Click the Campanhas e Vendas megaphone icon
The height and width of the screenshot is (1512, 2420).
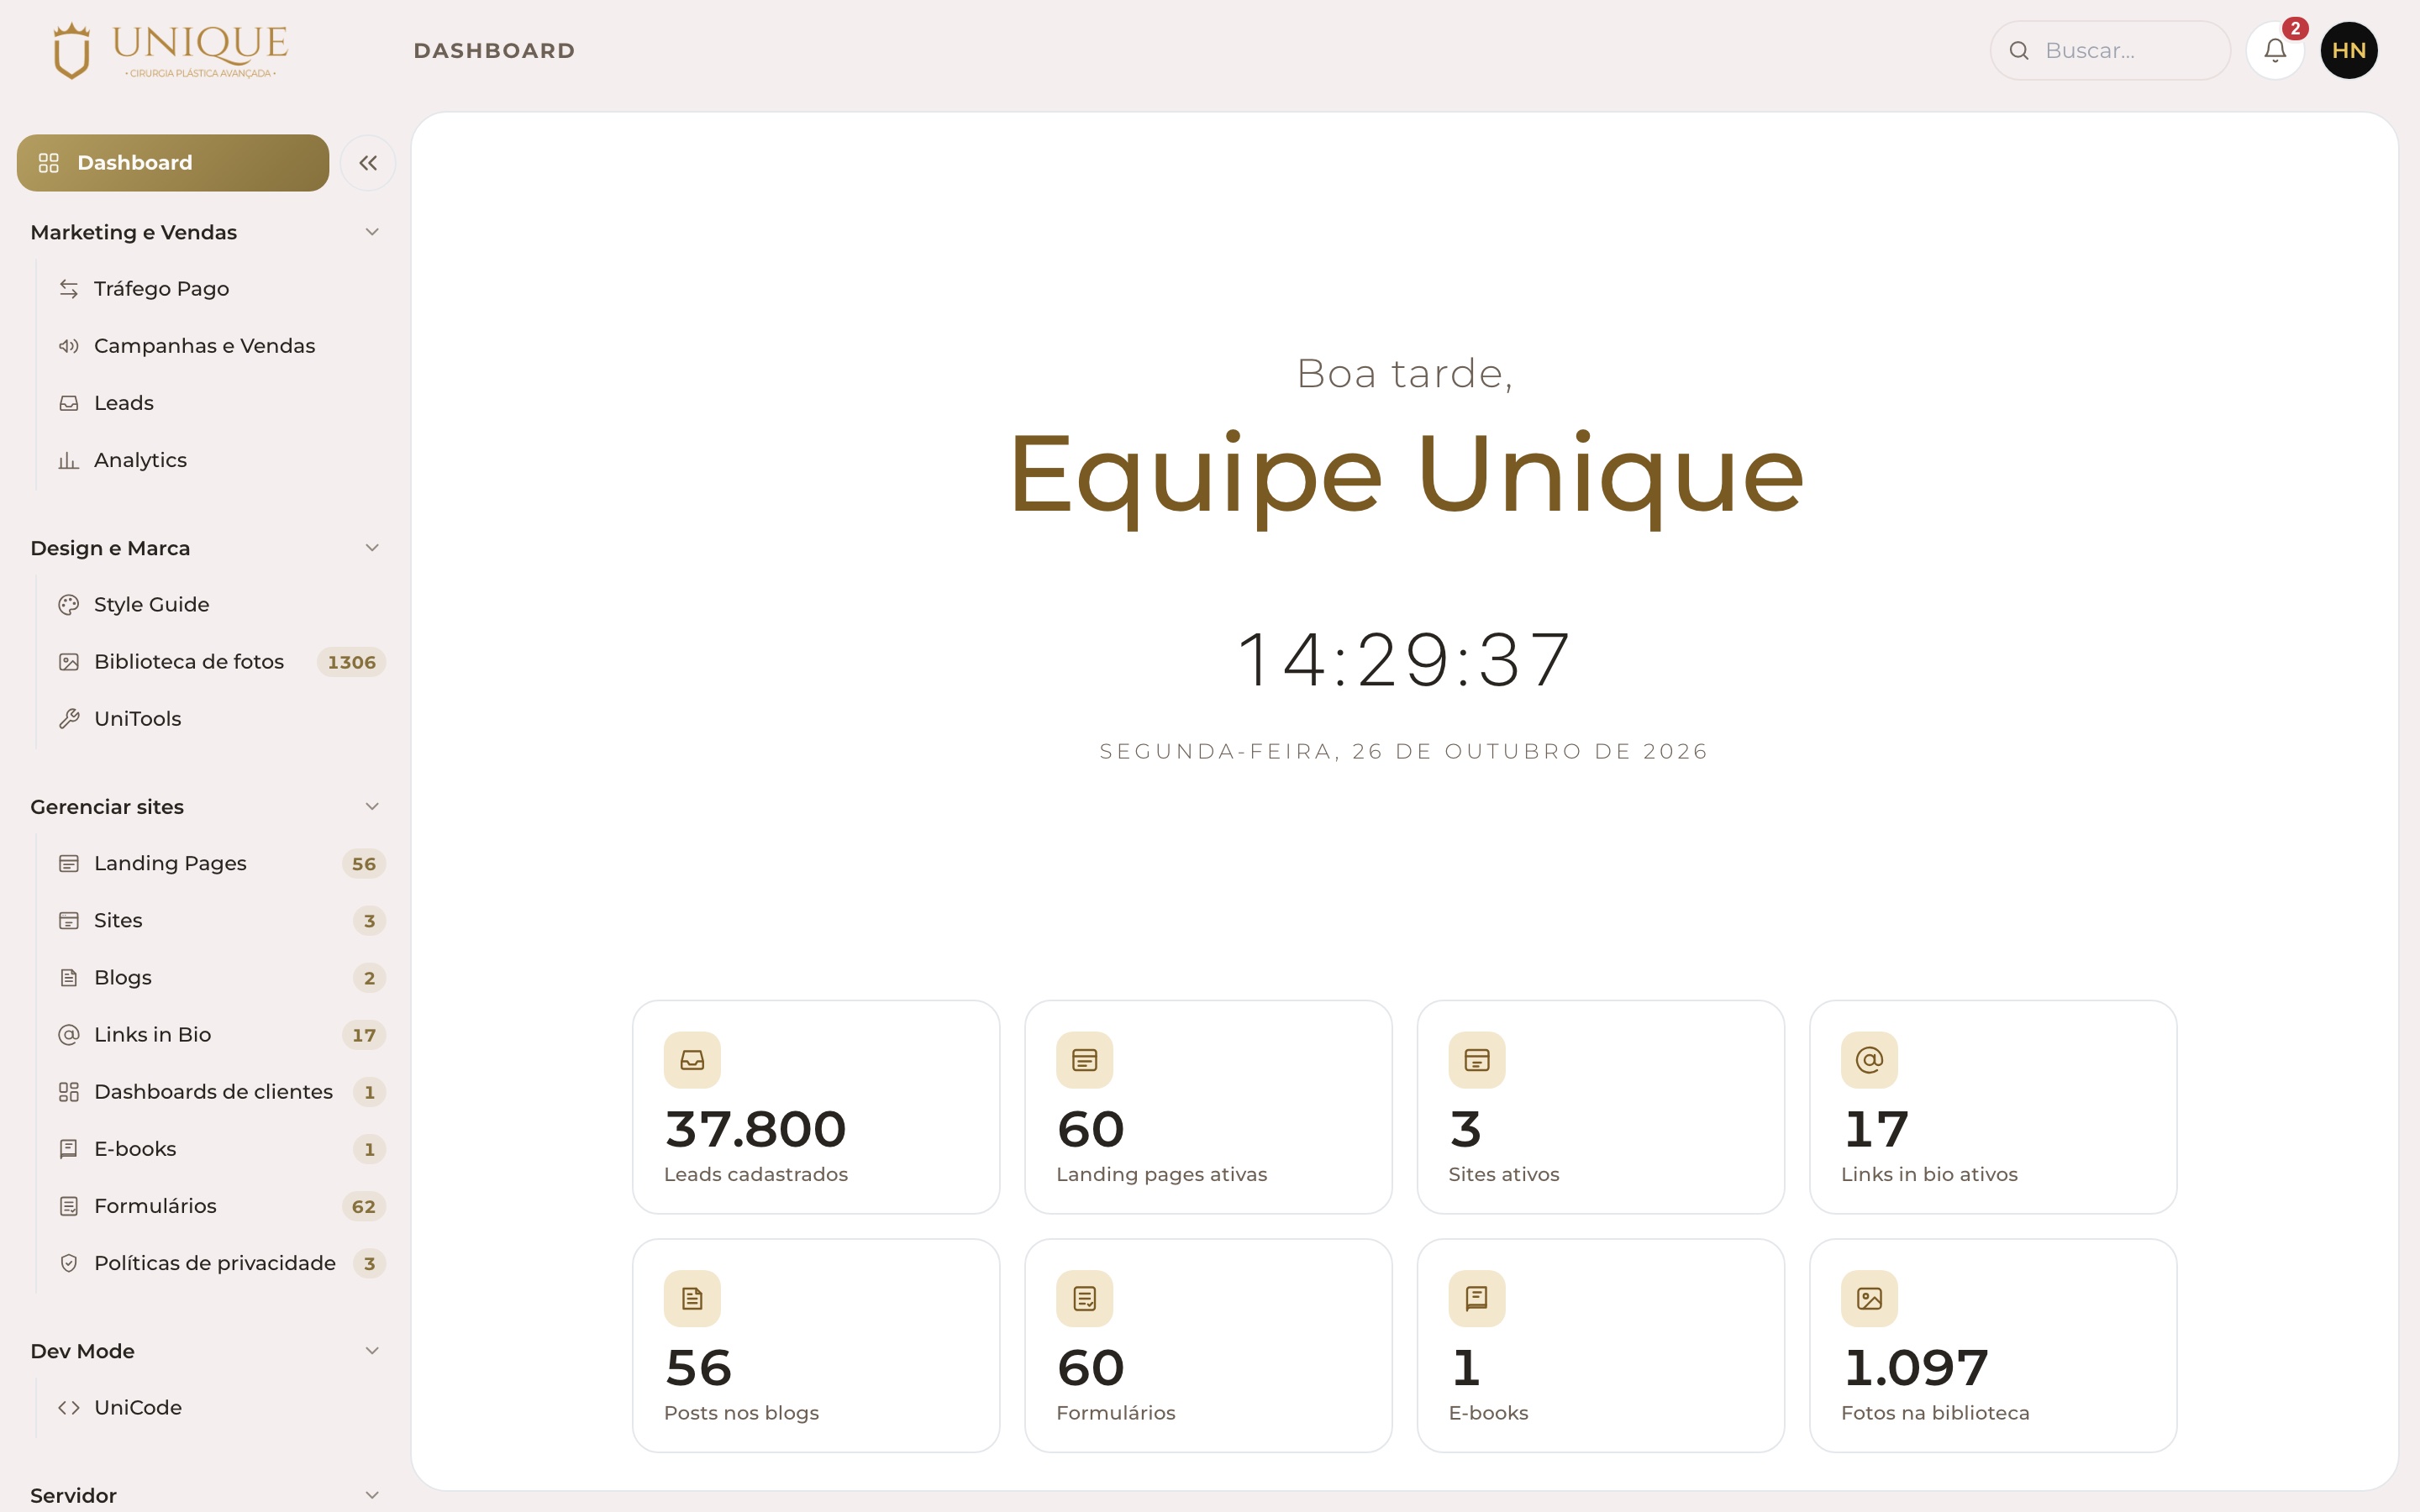tap(68, 346)
